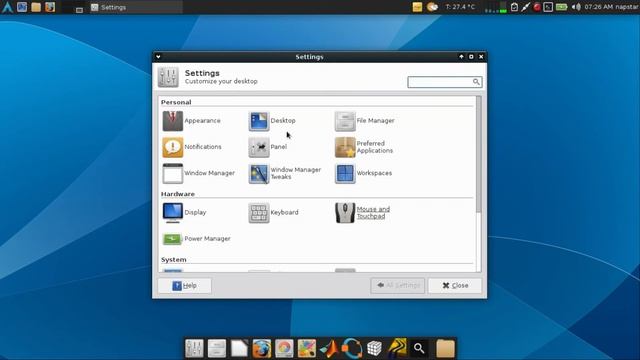Launch file cabinet icon in the dock
The width and height of the screenshot is (640, 360).
217,349
